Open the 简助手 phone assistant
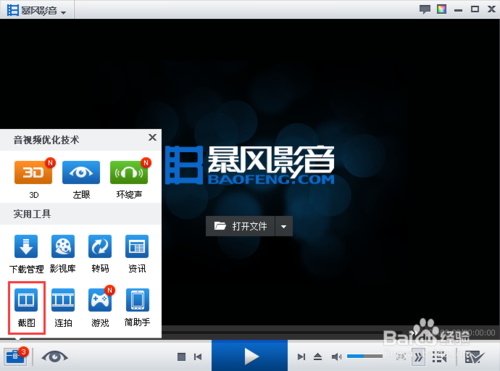This screenshot has height=371, width=500. tap(137, 300)
